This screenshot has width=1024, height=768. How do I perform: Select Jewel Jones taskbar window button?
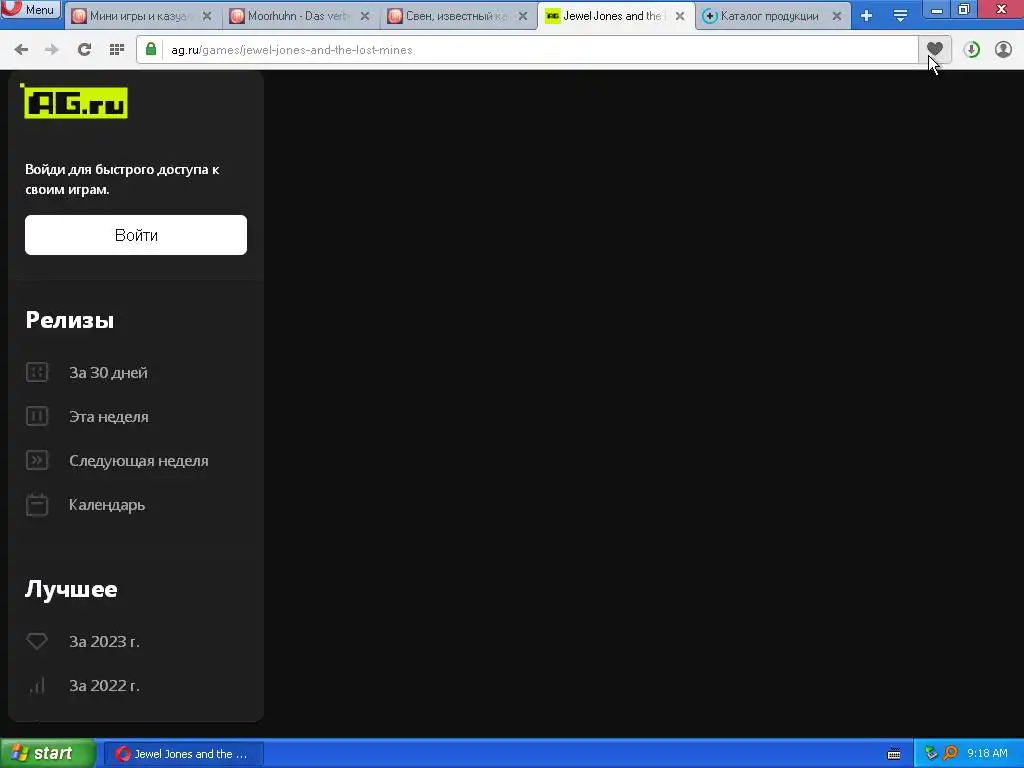coord(184,754)
